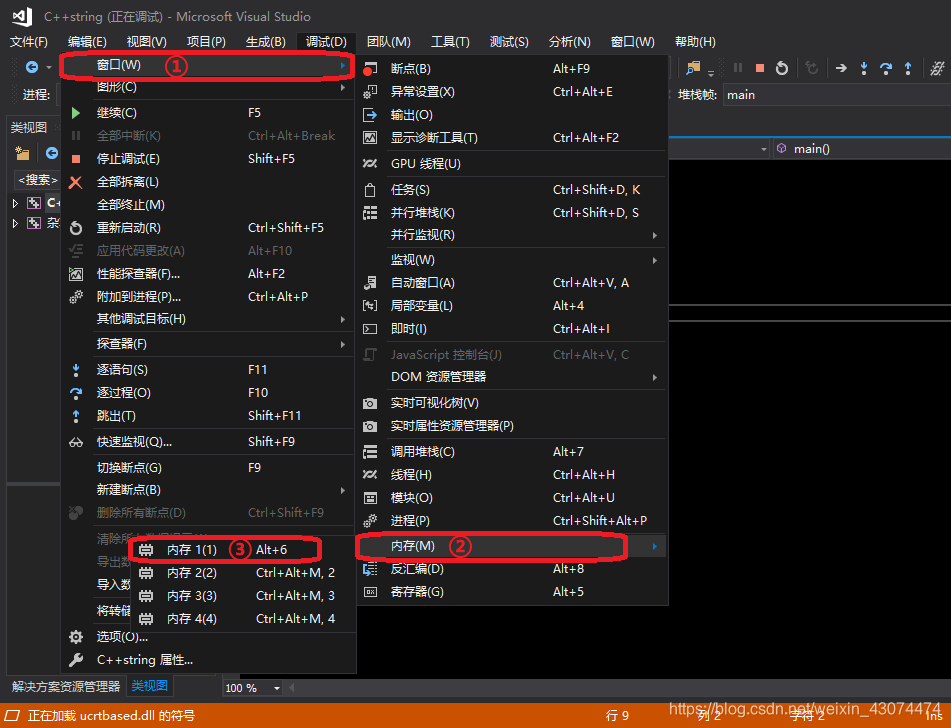Select 跳出(T) step out entry

(209, 416)
